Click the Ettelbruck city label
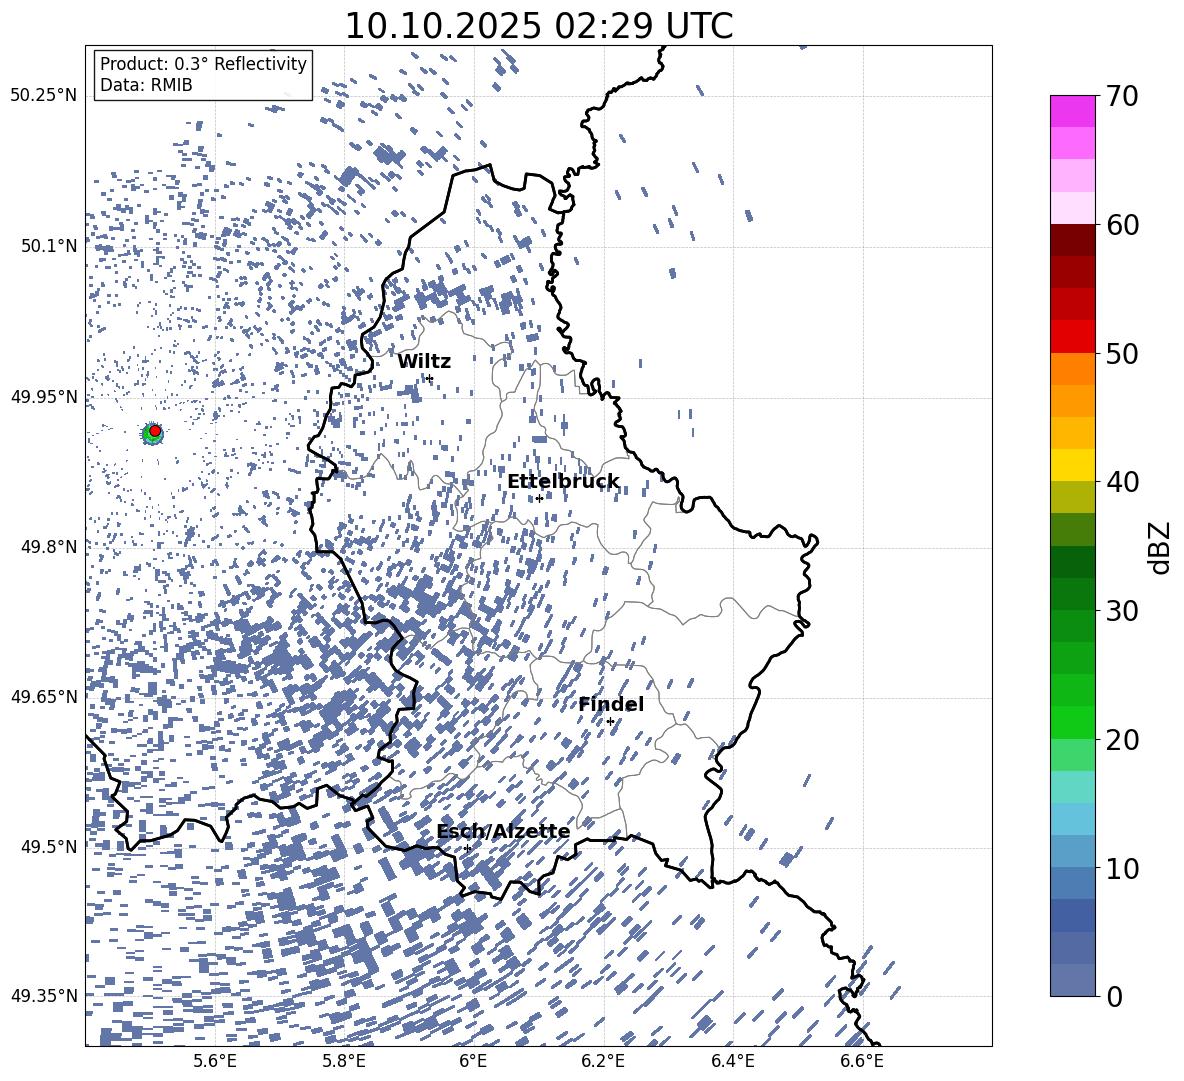 click(563, 482)
